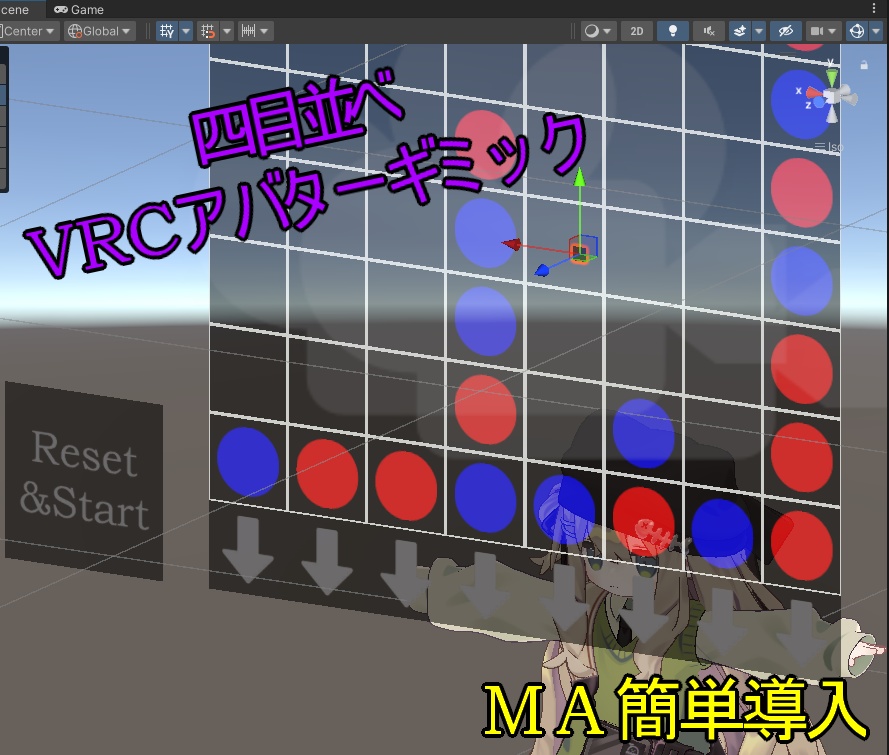Click the blue Z cone on orientation gizmo
The image size is (889, 755).
tap(819, 104)
